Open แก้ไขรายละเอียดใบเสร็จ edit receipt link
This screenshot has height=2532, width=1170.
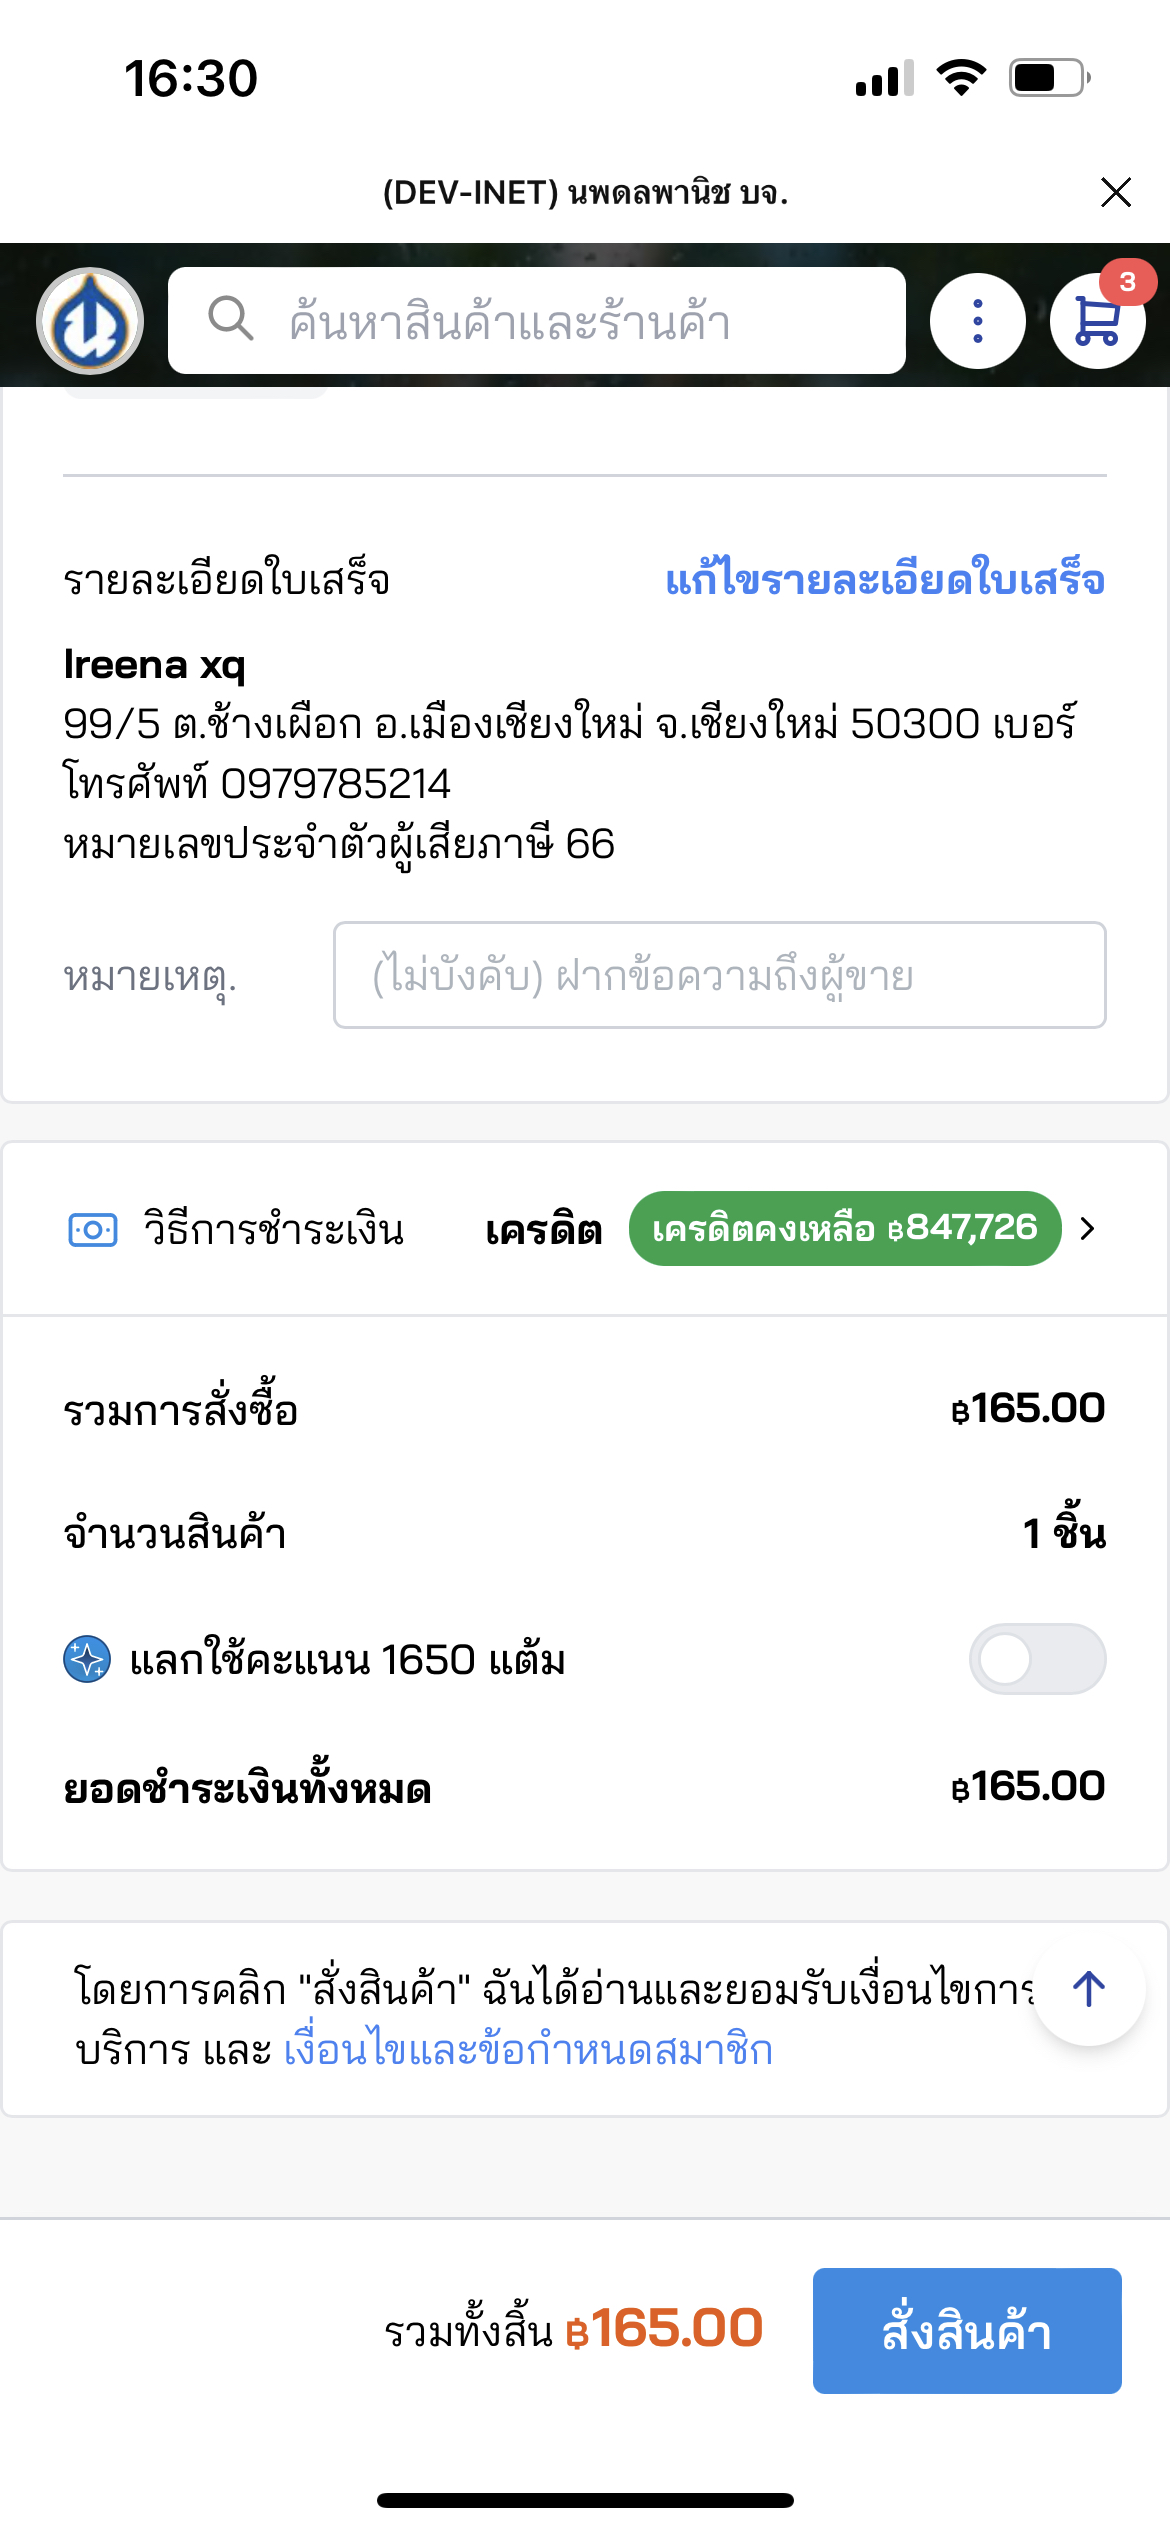(x=885, y=580)
